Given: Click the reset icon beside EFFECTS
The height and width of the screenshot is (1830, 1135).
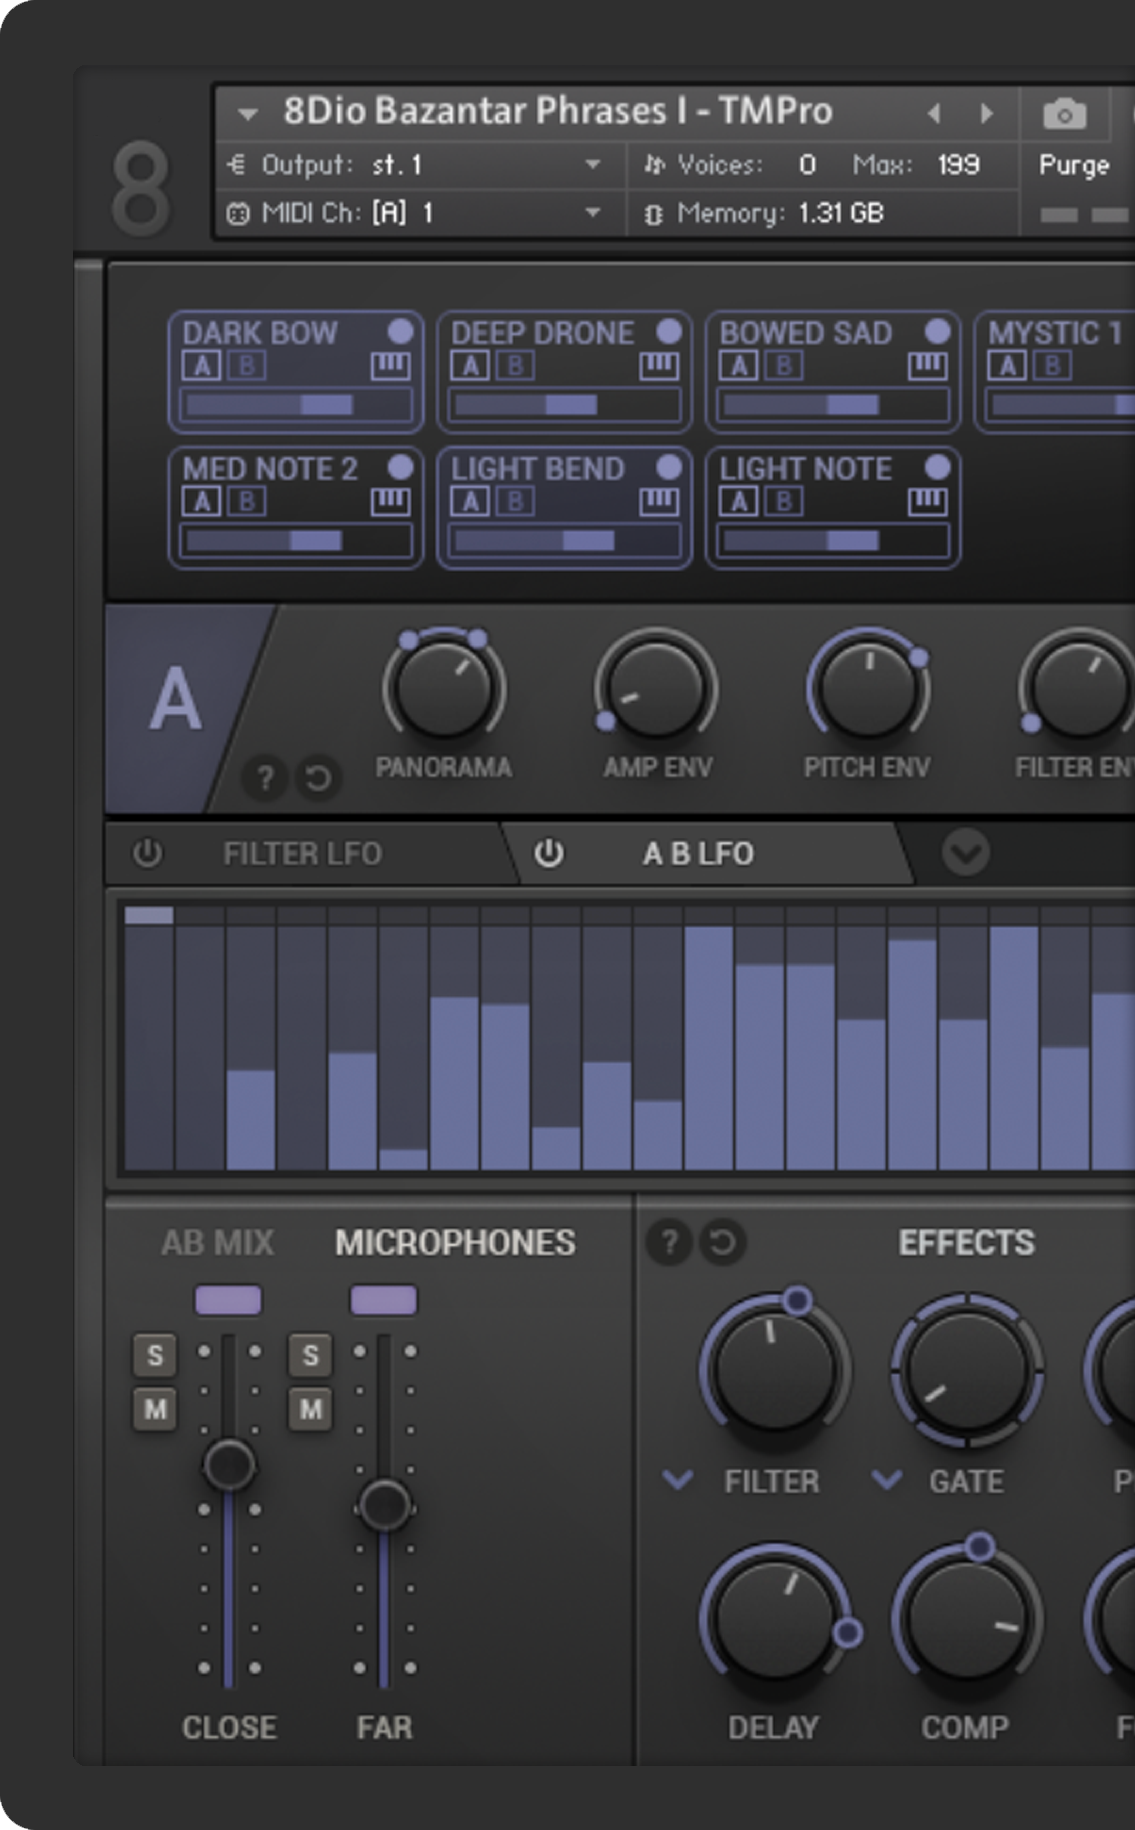Looking at the screenshot, I should [722, 1242].
